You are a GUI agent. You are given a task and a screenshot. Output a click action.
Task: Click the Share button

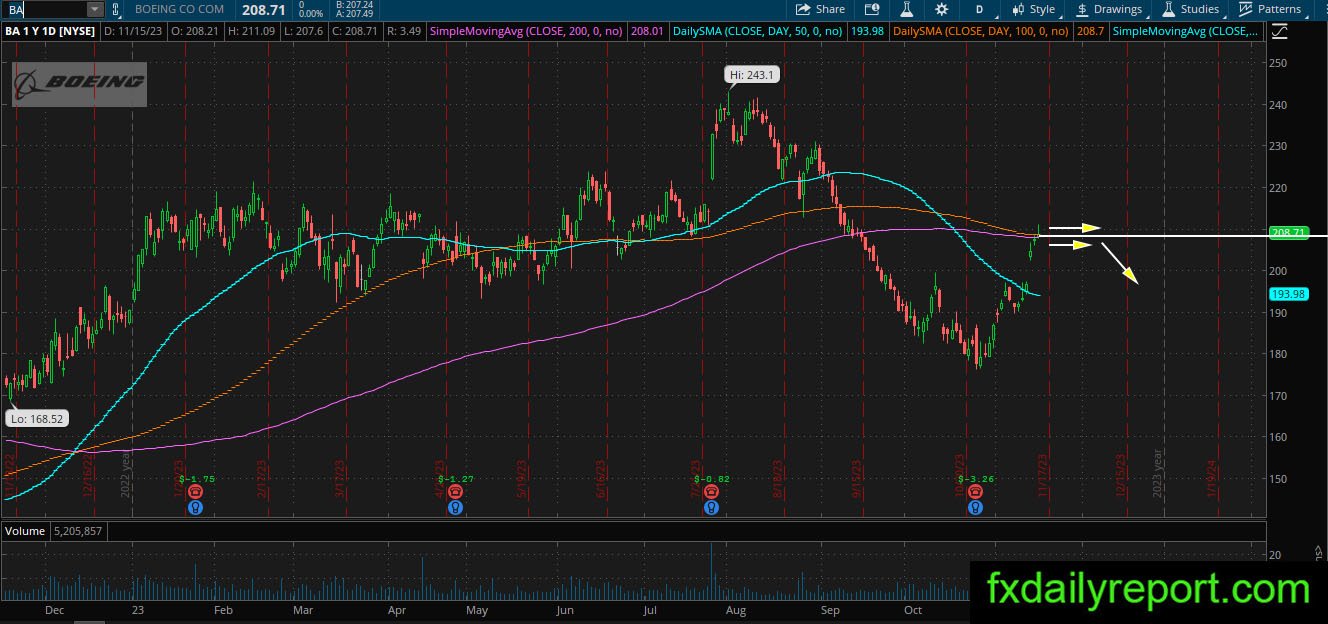(x=820, y=9)
